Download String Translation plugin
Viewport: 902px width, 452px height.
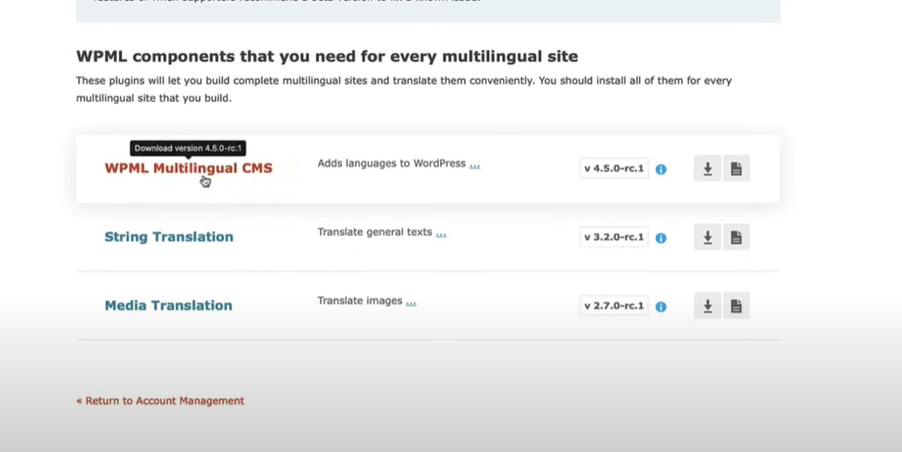(x=708, y=237)
